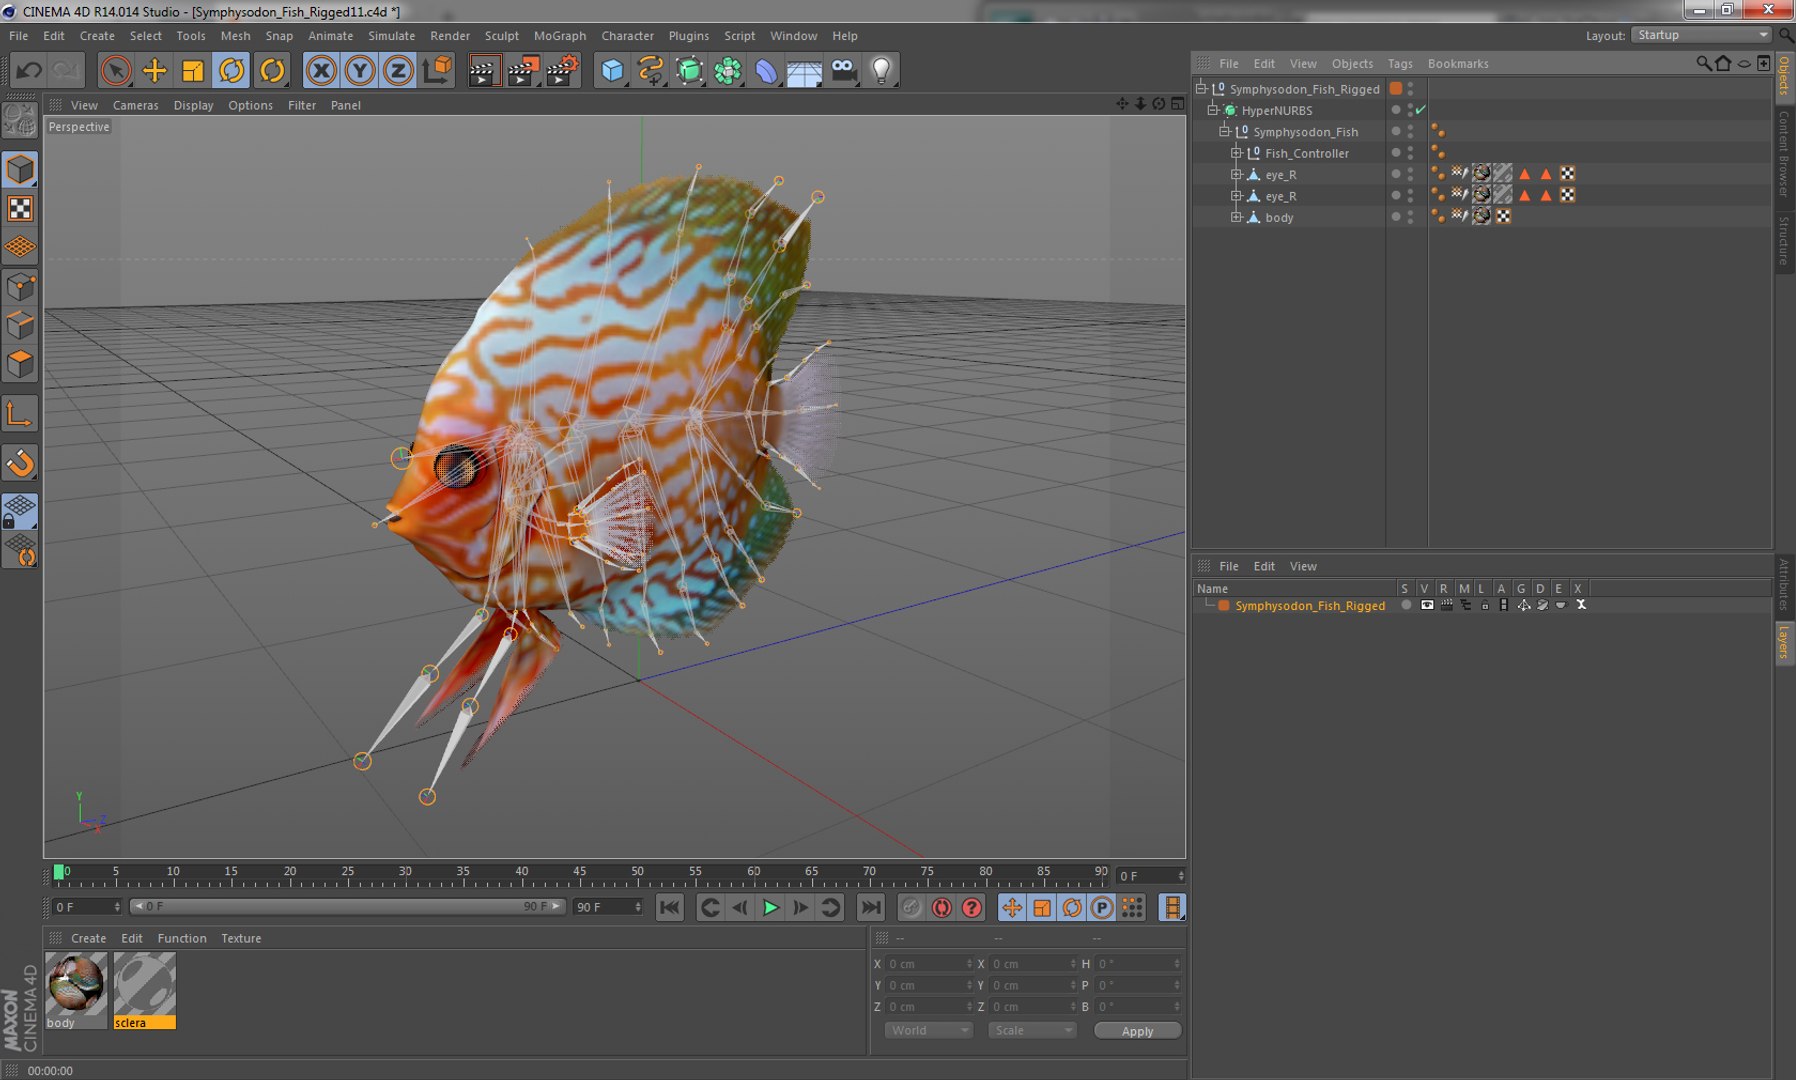Toggle the Y axis lock icon
Image resolution: width=1796 pixels, height=1080 pixels.
[360, 70]
